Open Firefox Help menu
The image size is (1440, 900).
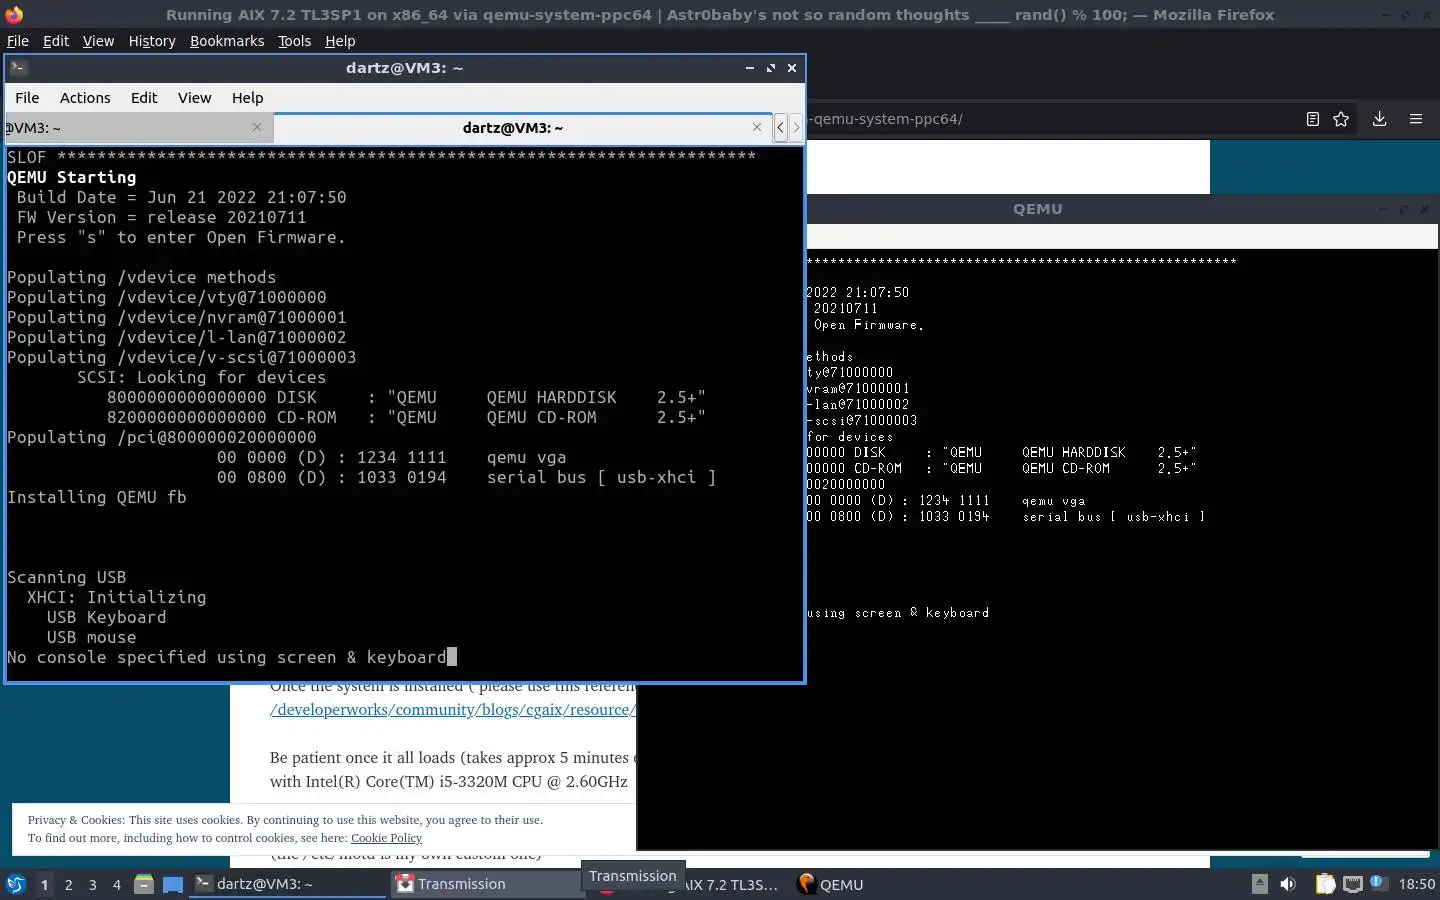340,41
